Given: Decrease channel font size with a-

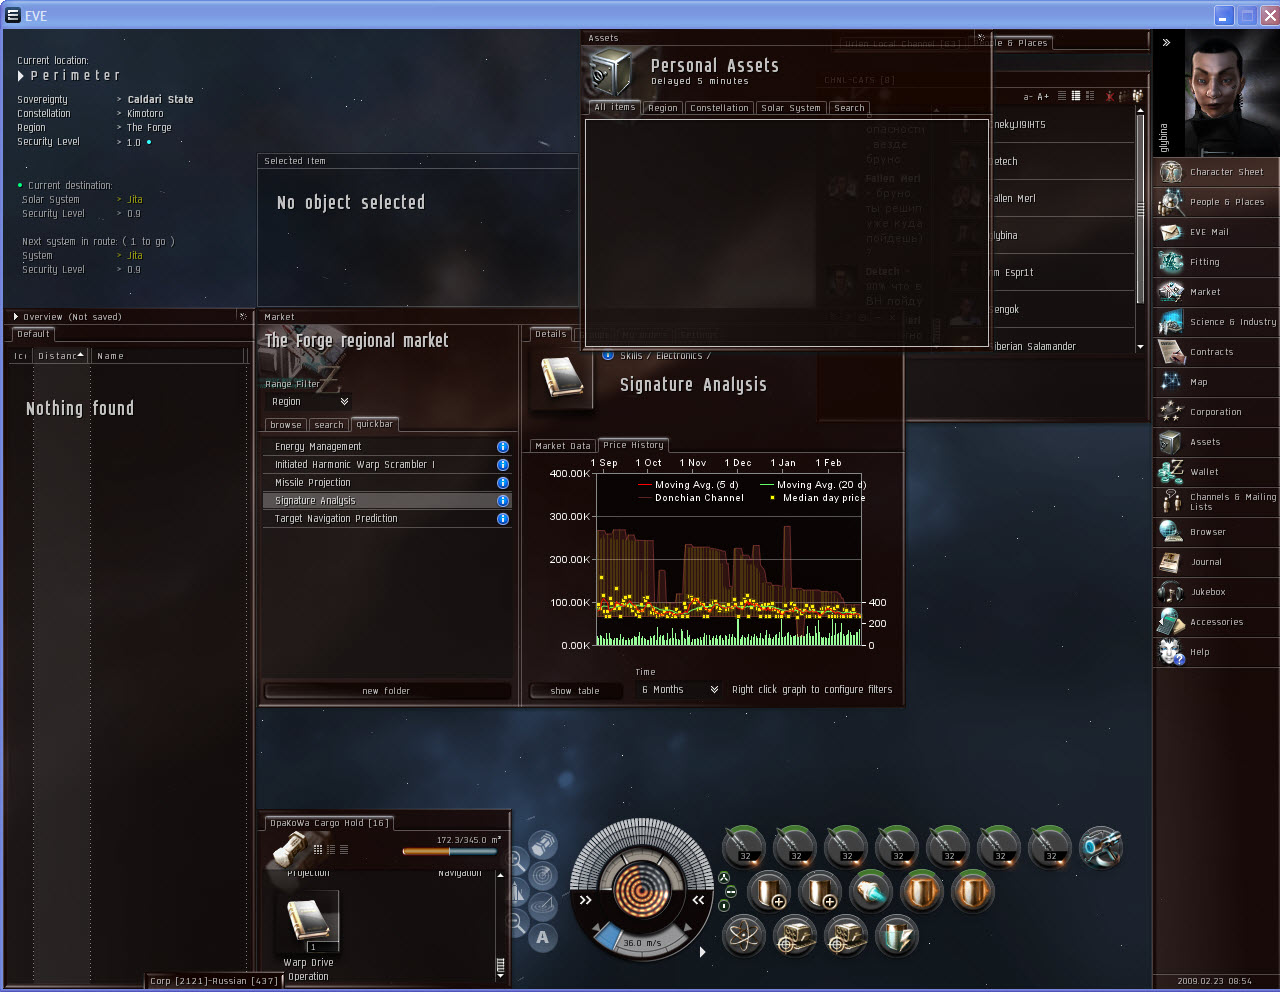Looking at the screenshot, I should [1028, 97].
